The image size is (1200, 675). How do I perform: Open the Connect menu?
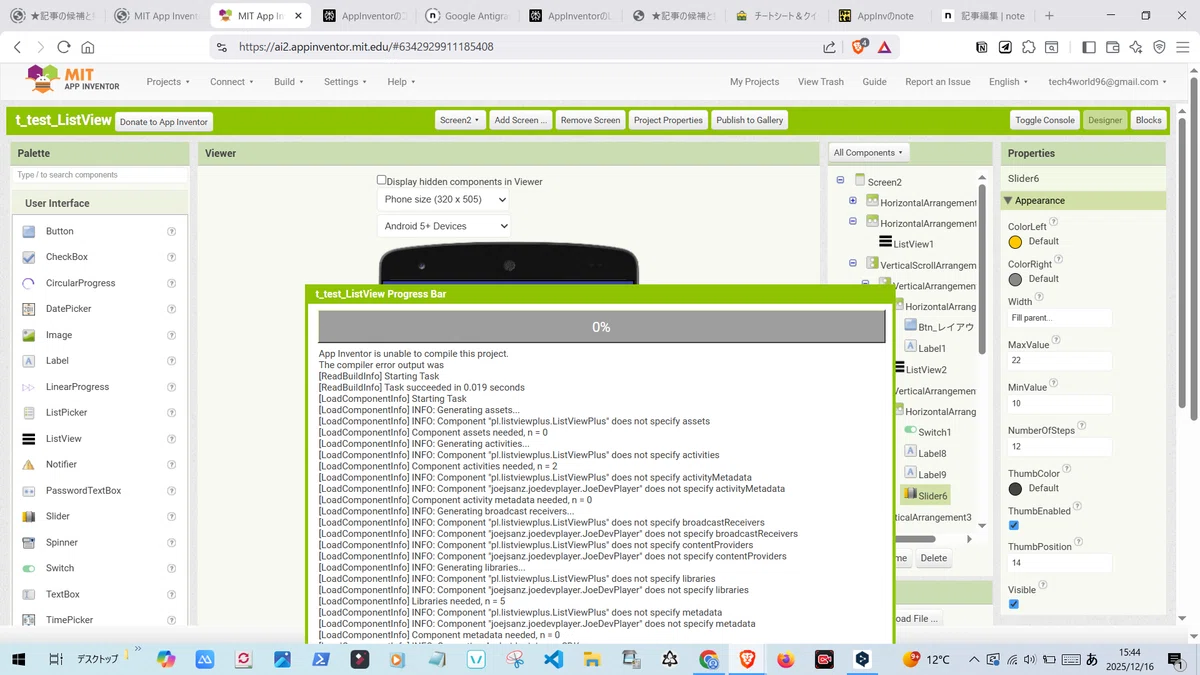[x=232, y=82]
